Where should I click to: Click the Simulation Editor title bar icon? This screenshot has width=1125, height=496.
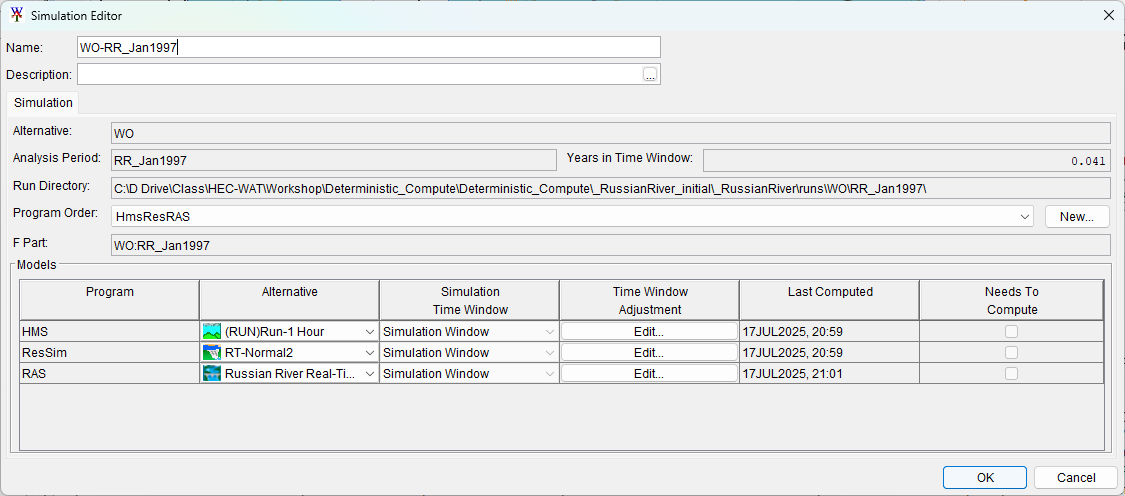click(15, 15)
